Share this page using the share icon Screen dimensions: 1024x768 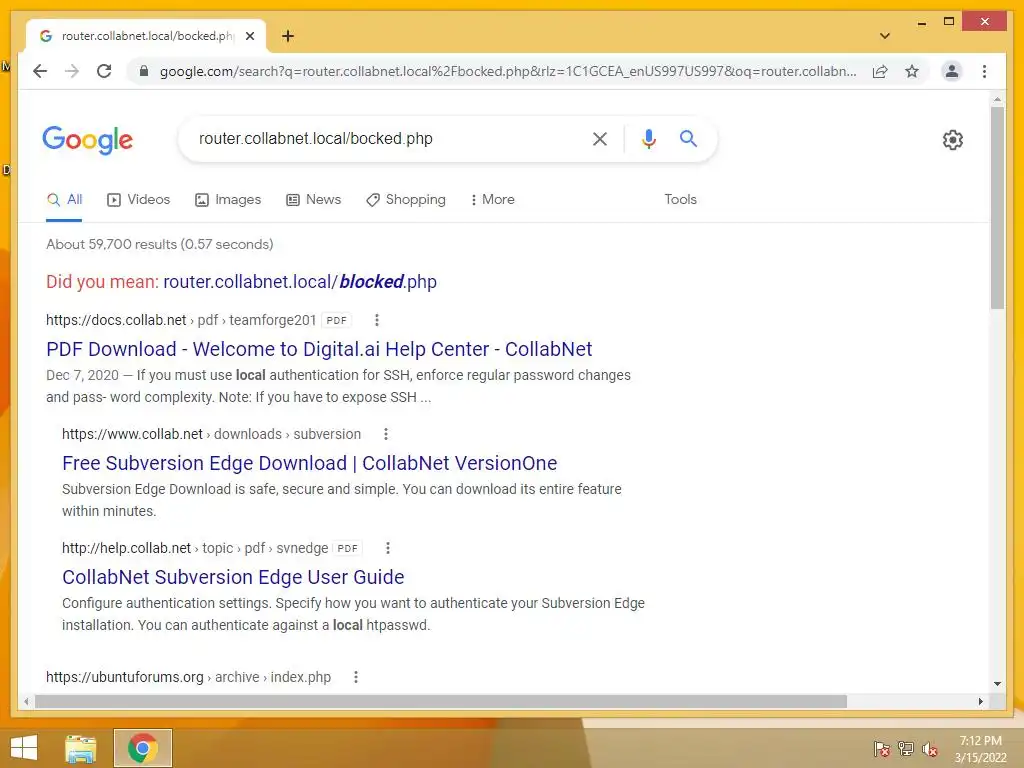(880, 71)
